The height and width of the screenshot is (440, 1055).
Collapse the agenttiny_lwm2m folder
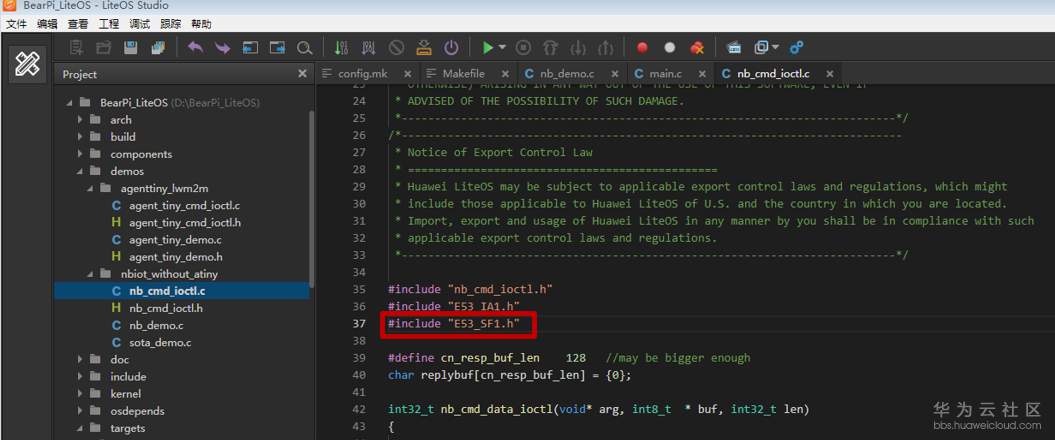(90, 188)
